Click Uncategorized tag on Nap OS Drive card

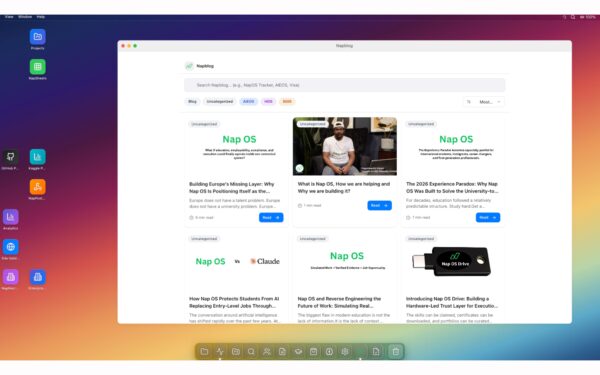coord(421,239)
